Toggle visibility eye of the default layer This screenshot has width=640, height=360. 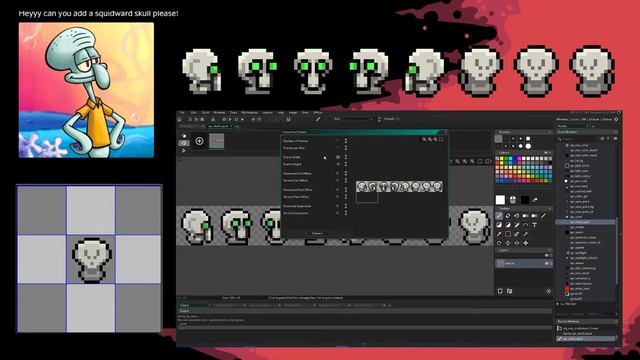pos(547,263)
